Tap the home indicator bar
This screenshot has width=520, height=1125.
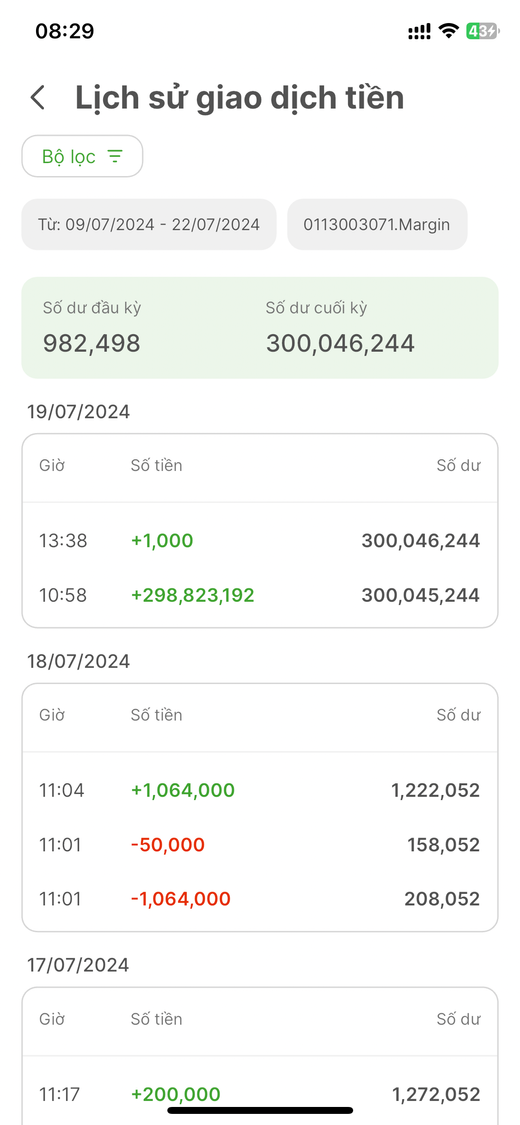[x=260, y=1110]
